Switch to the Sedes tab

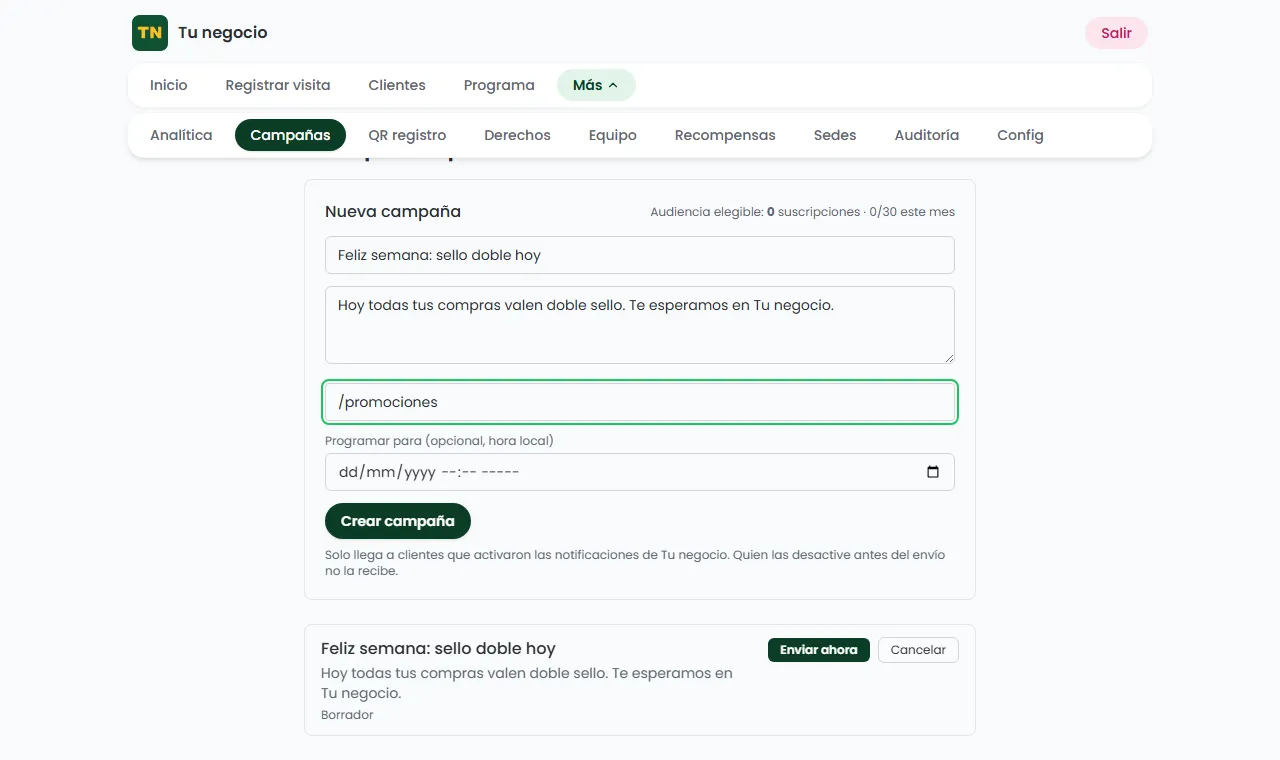tap(835, 135)
